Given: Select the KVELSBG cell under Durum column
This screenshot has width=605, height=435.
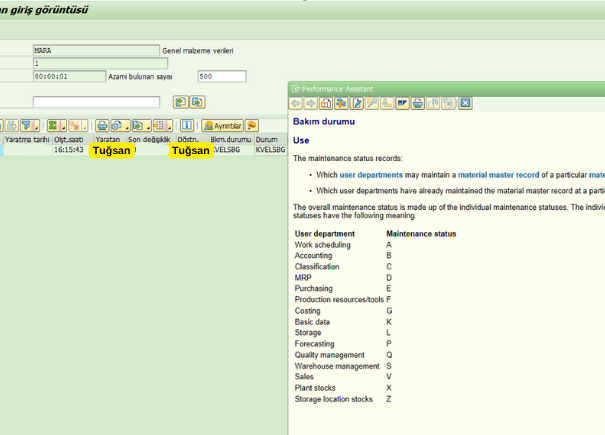Looking at the screenshot, I should 271,150.
